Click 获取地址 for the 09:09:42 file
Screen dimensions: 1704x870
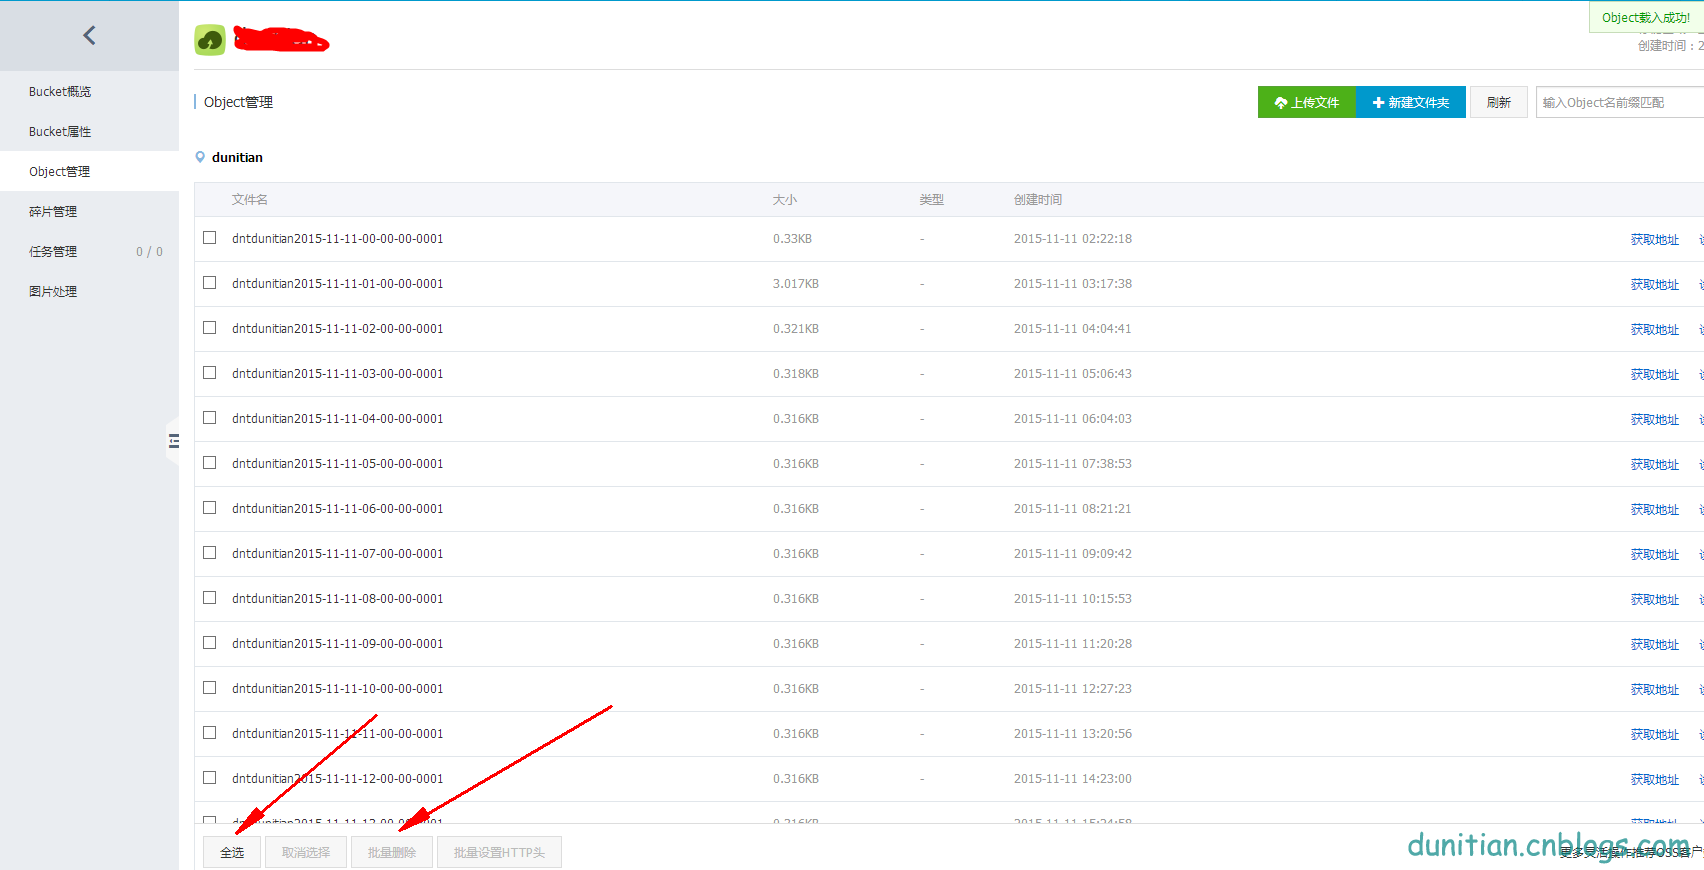[x=1655, y=555]
